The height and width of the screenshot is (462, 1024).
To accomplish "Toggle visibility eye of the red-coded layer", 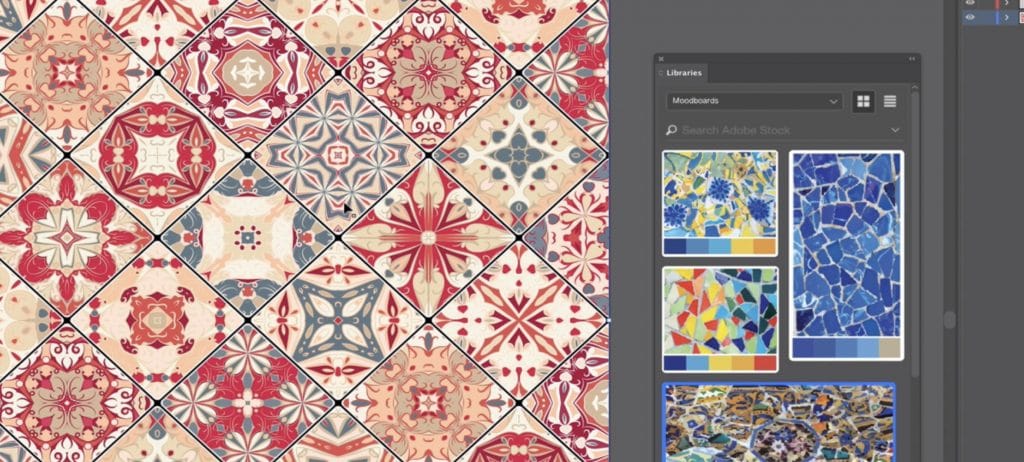I will [970, 3].
